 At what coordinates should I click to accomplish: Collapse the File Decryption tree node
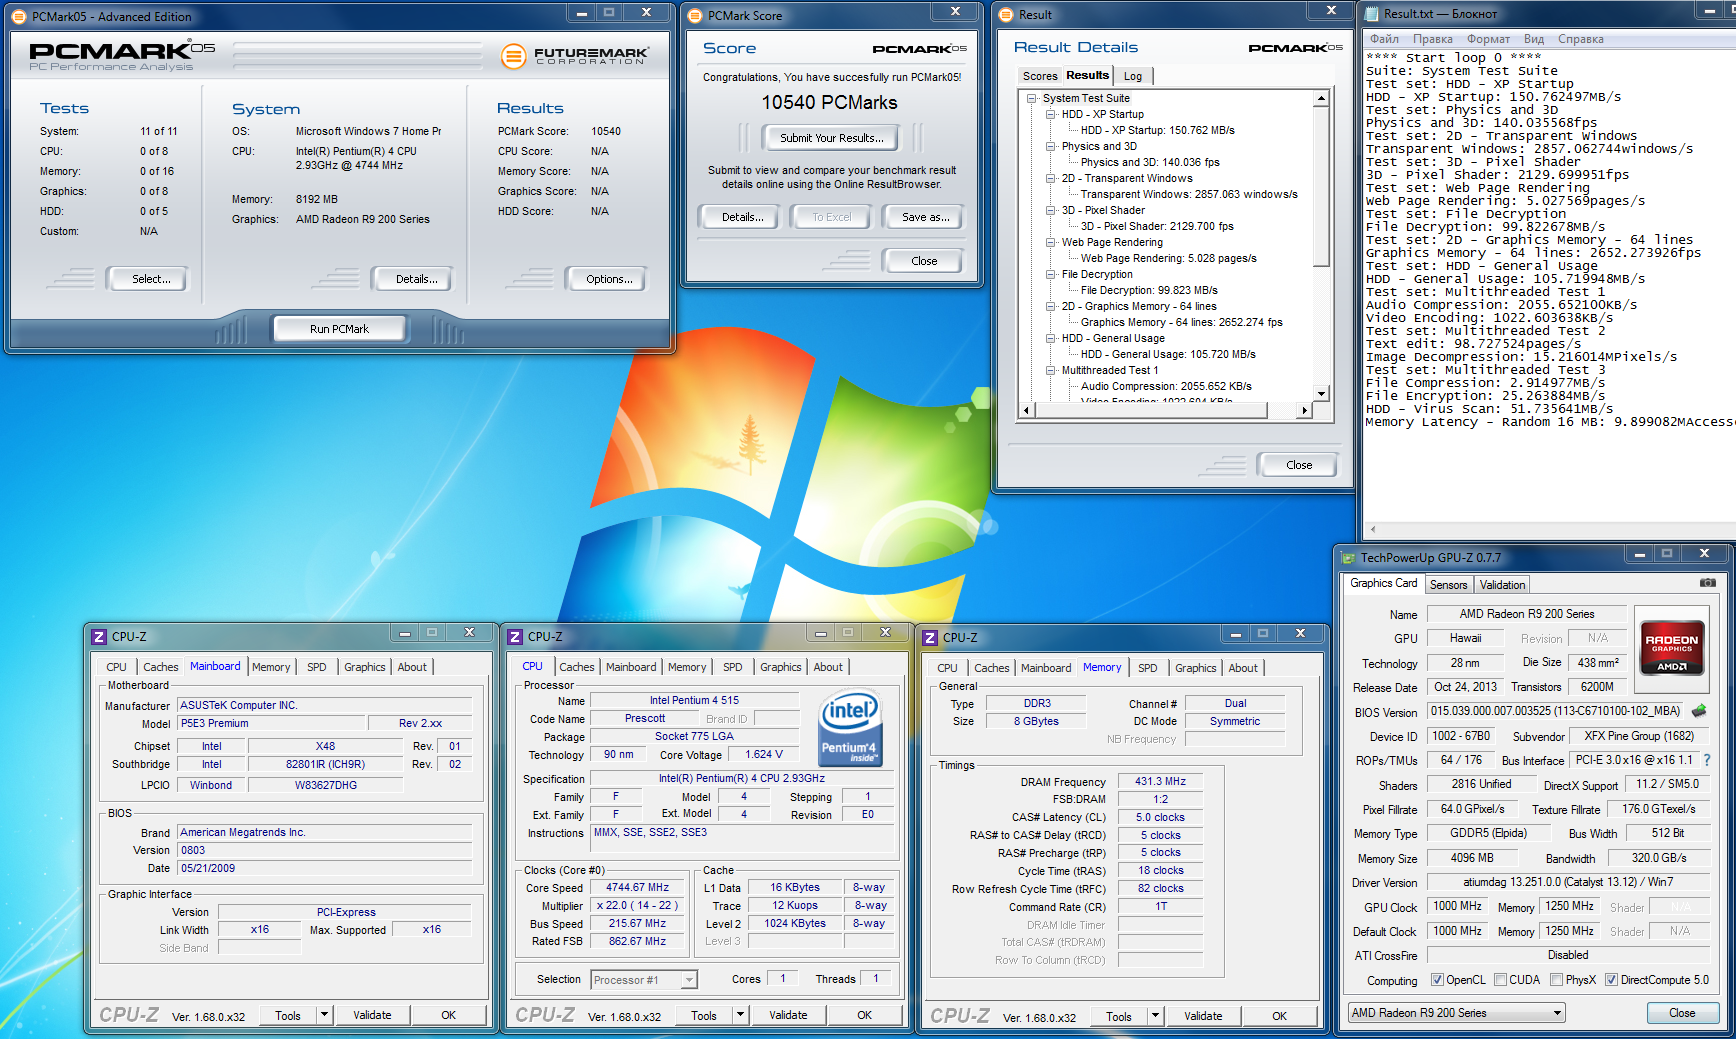(x=1051, y=274)
